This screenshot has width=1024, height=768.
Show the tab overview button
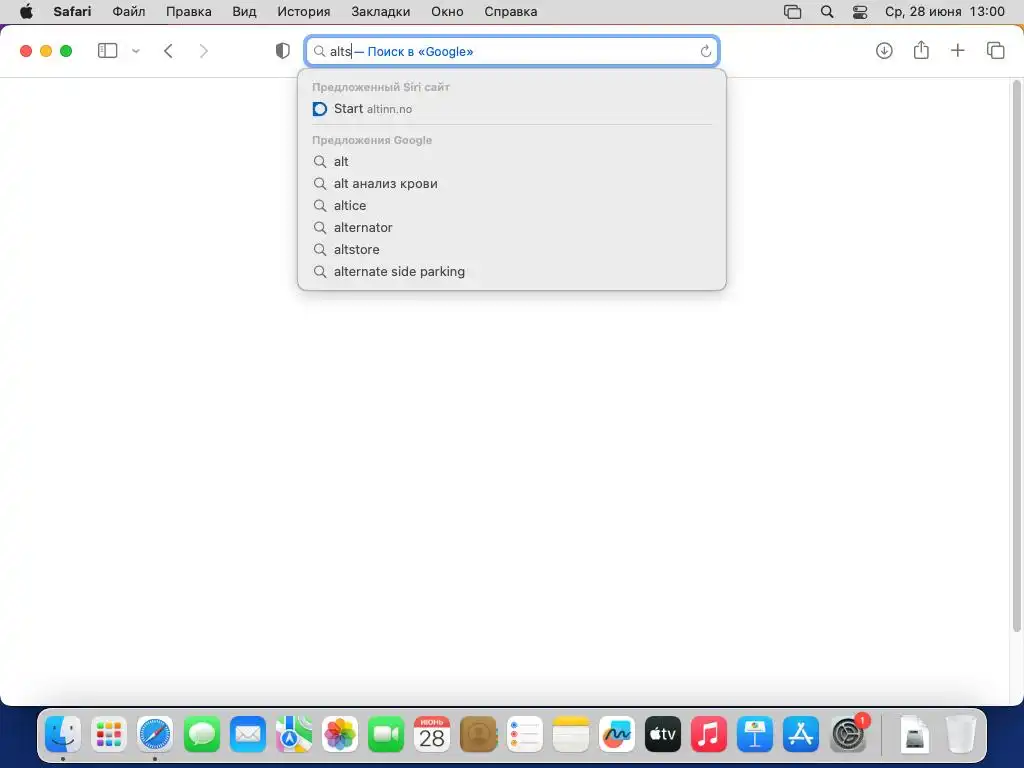tap(995, 50)
